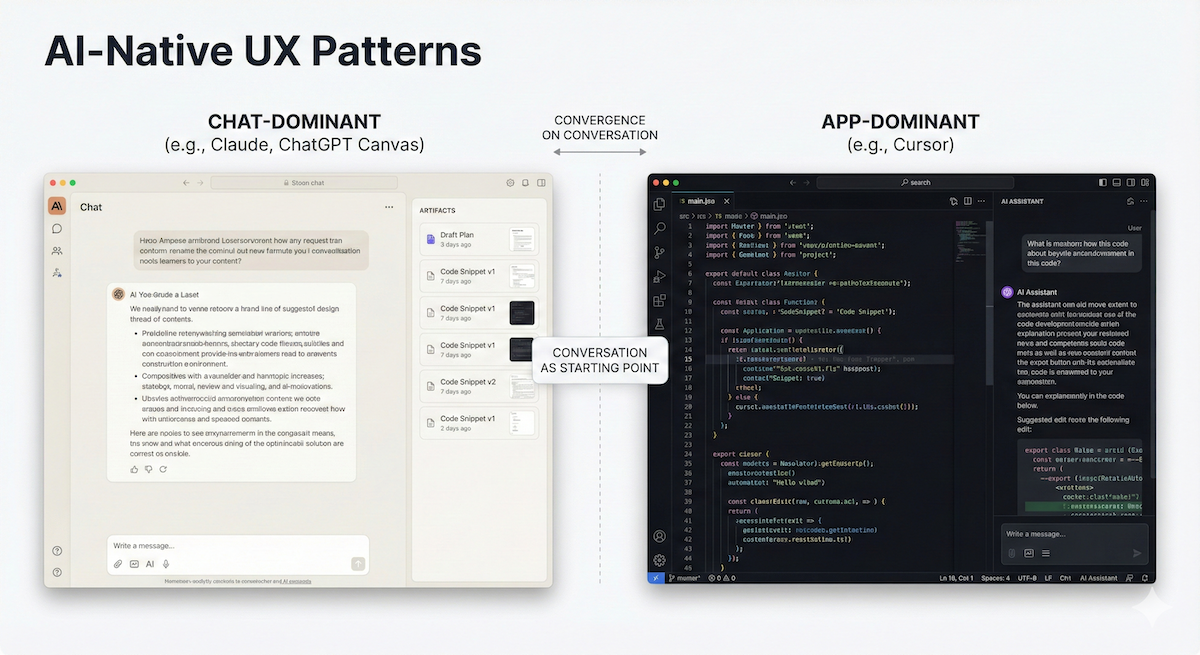The width and height of the screenshot is (1200, 655).
Task: Open the Run and Debug view
Action: 659,276
